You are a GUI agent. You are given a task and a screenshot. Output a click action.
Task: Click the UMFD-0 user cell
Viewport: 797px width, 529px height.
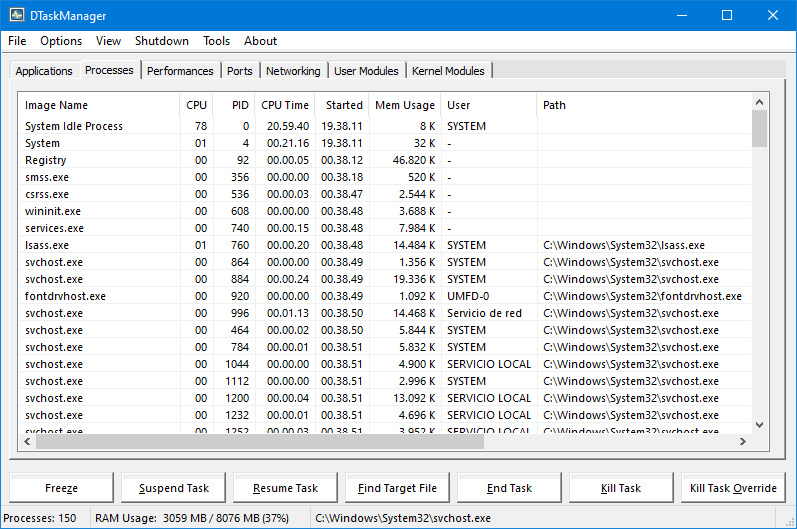(468, 296)
